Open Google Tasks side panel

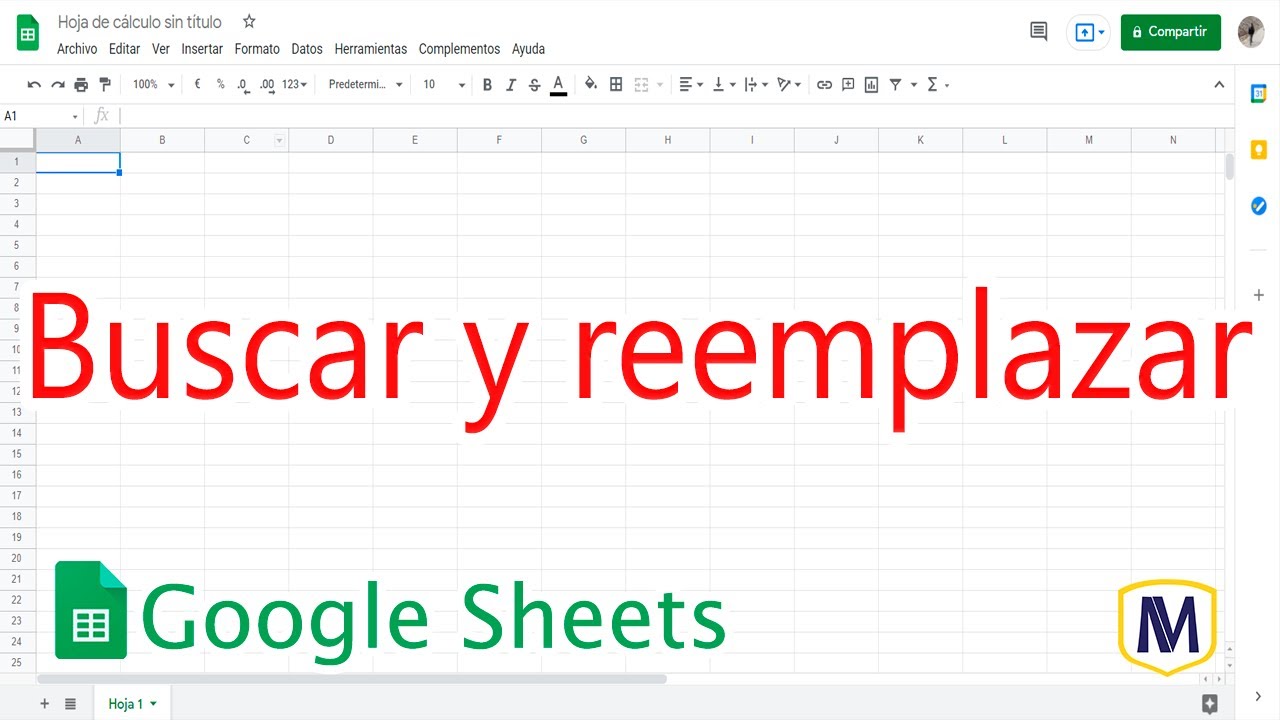pos(1259,206)
